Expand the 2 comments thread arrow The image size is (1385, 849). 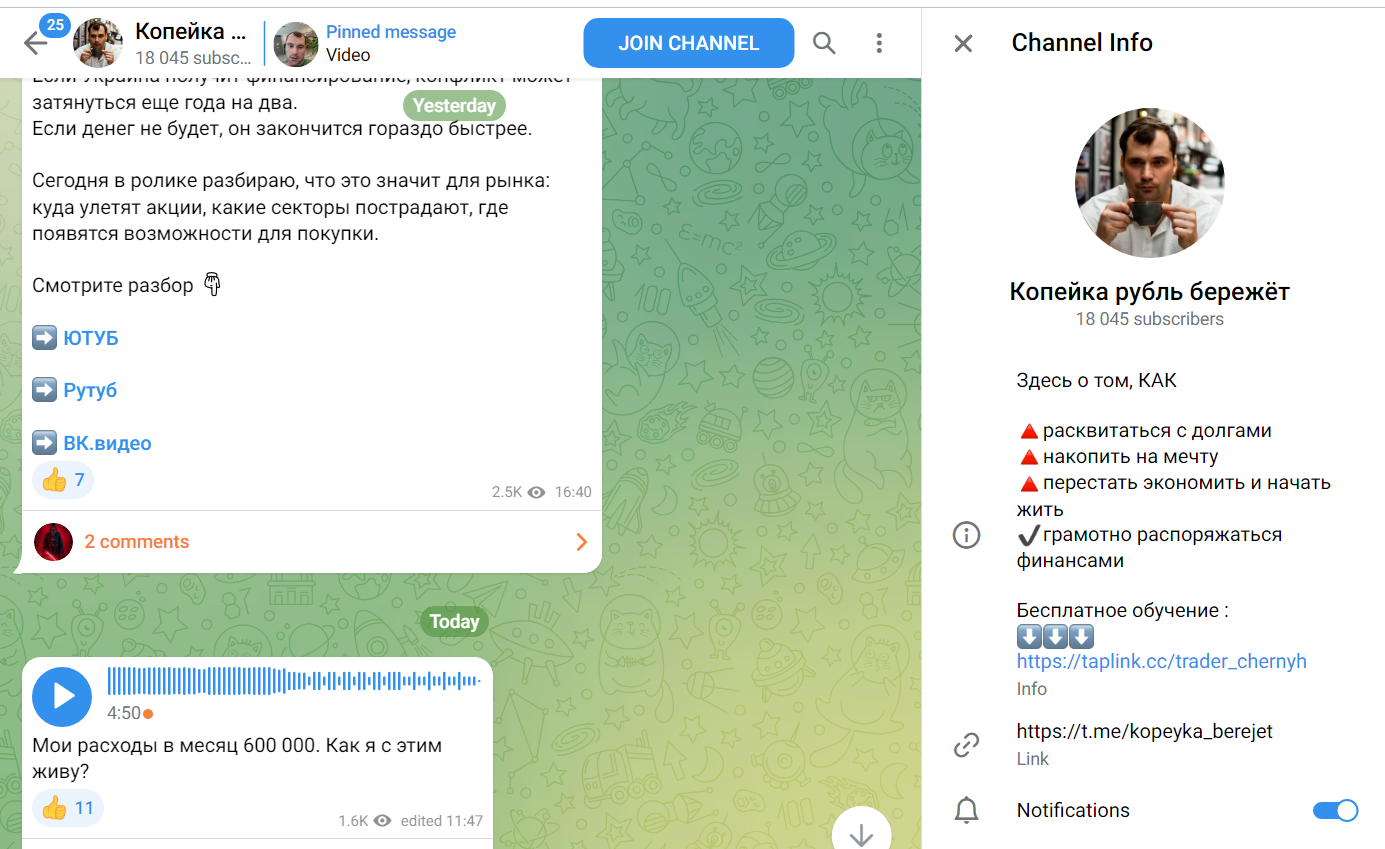pyautogui.click(x=581, y=542)
